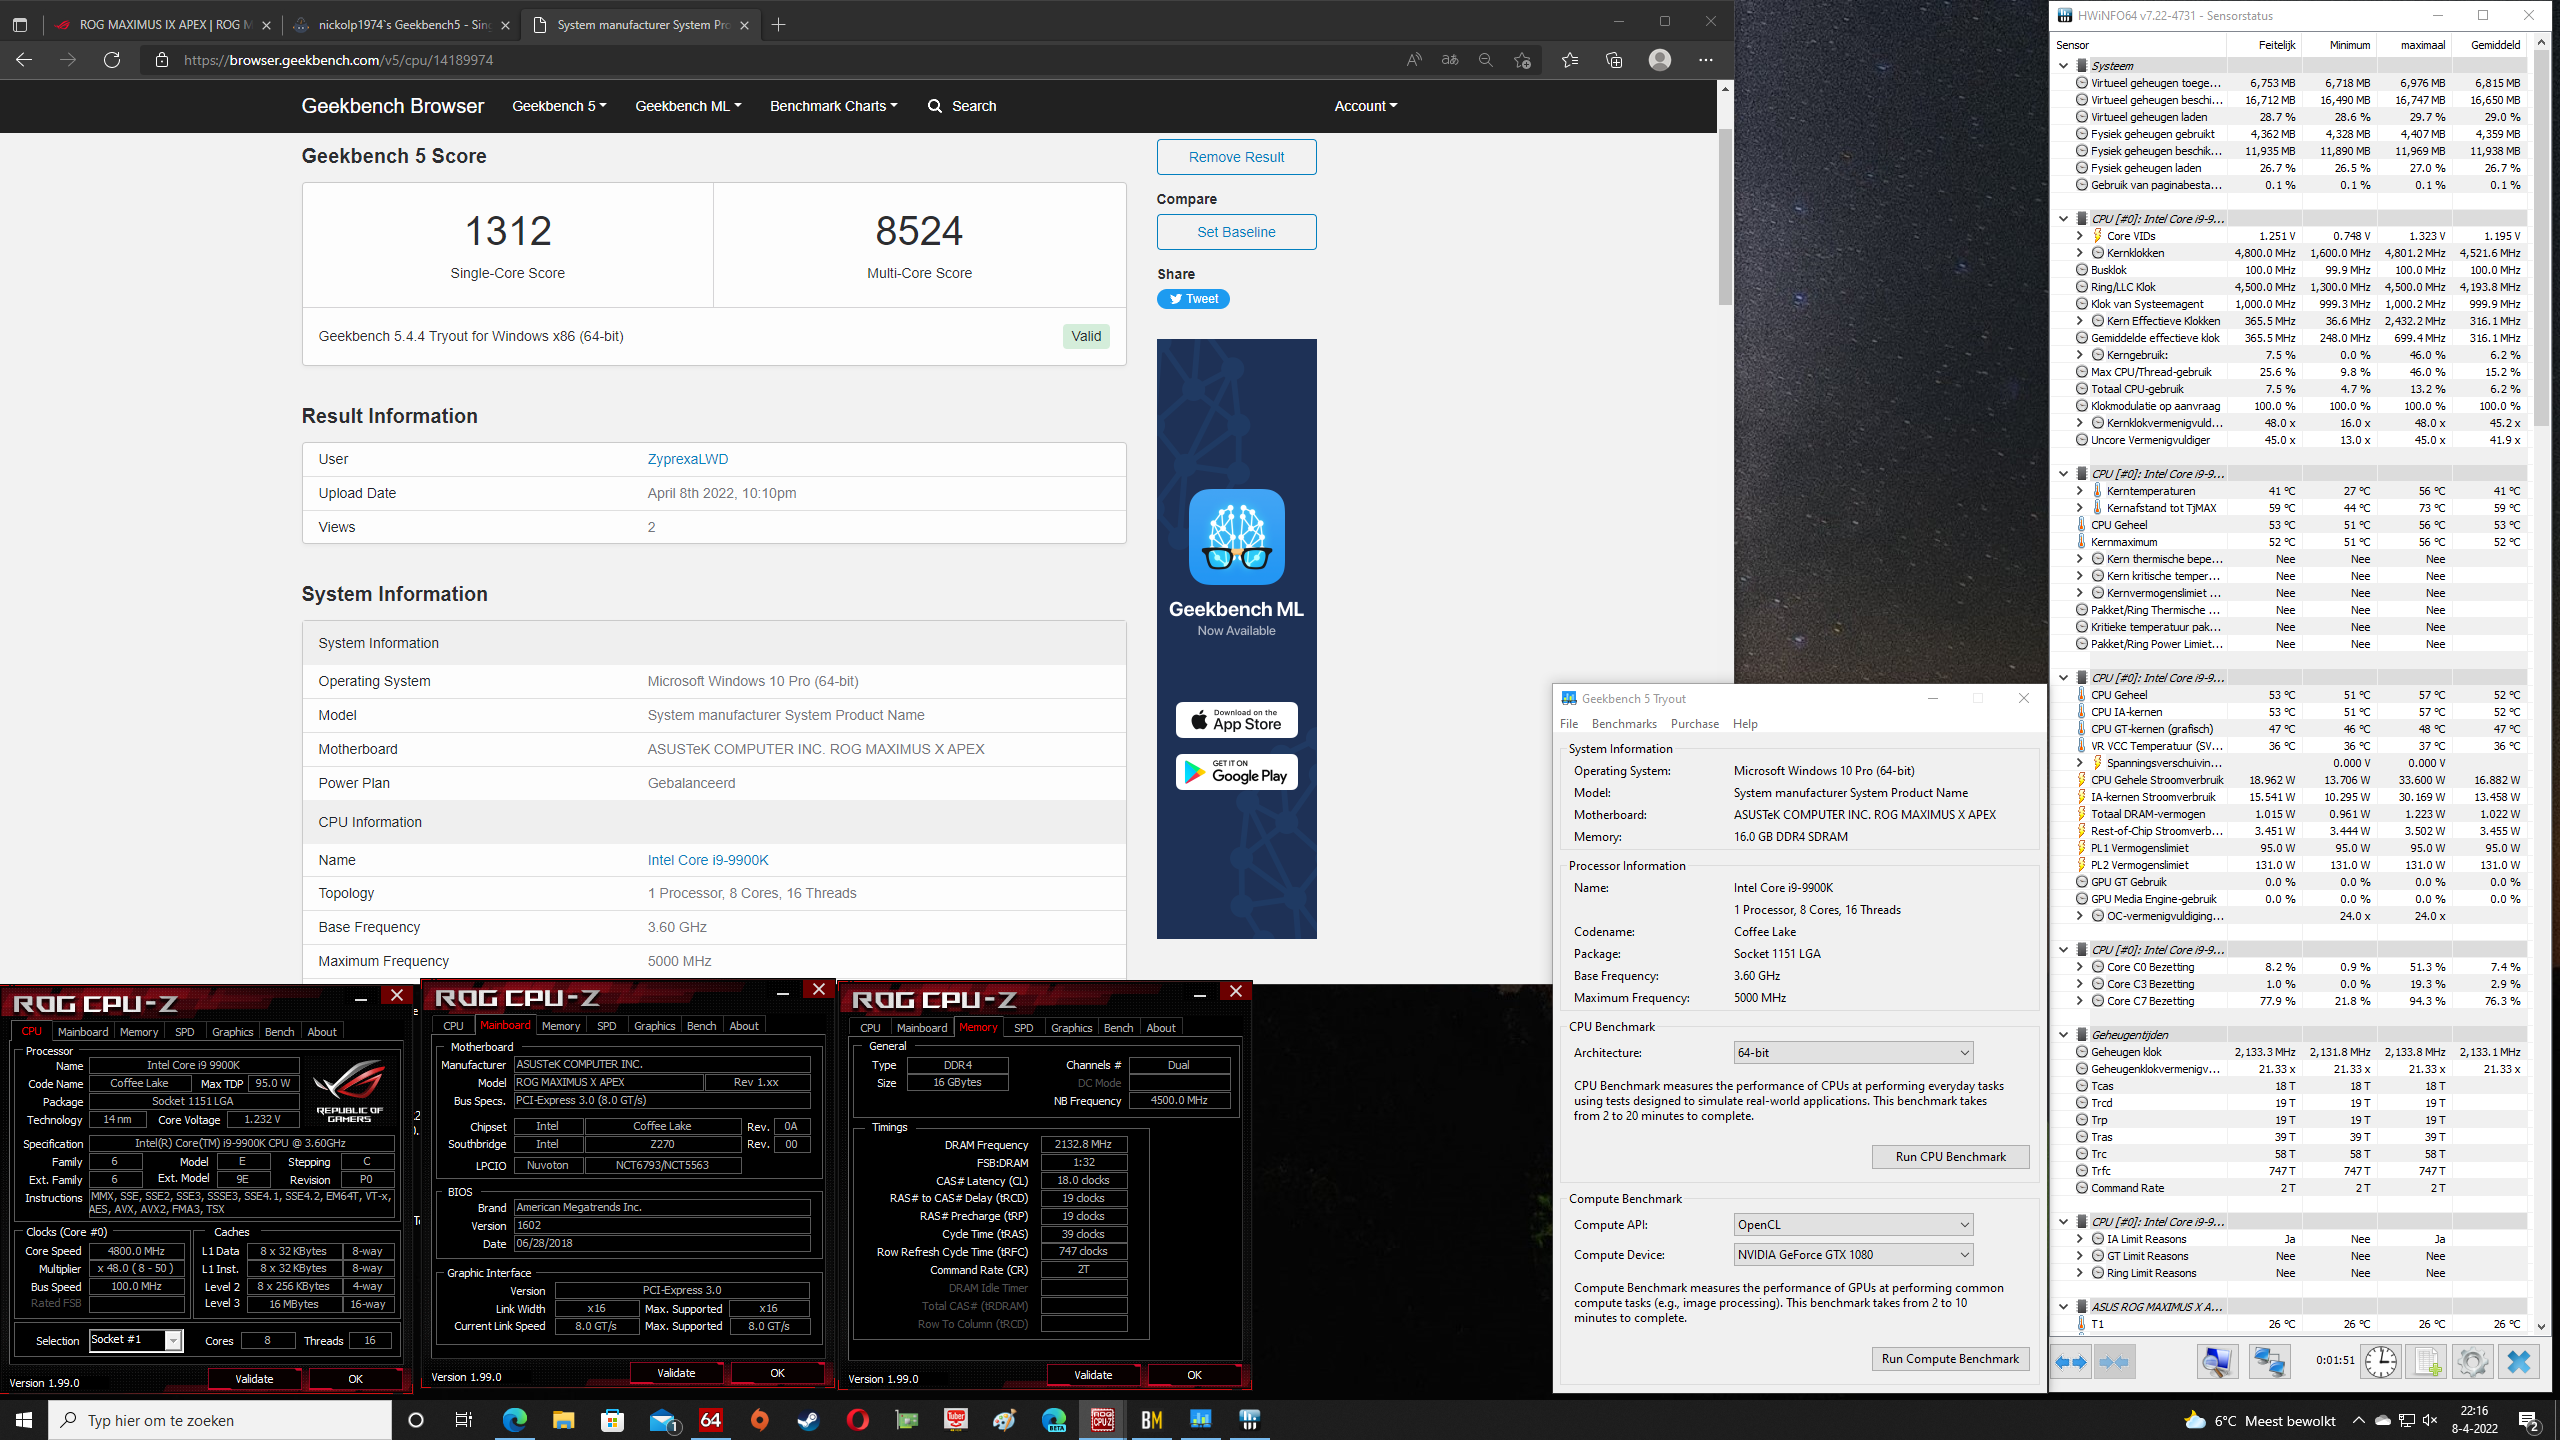
Task: Open Benchmark Charts navigation dropdown
Action: tap(833, 106)
